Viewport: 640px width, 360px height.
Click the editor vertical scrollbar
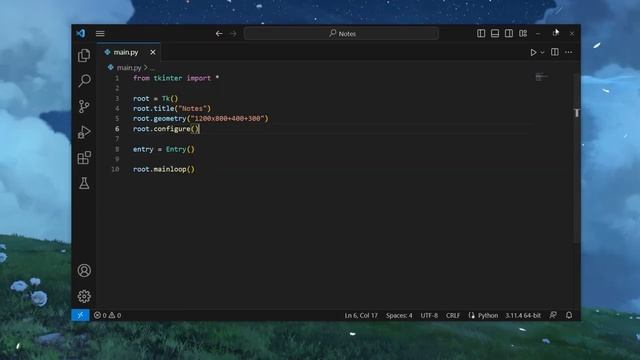point(576,158)
